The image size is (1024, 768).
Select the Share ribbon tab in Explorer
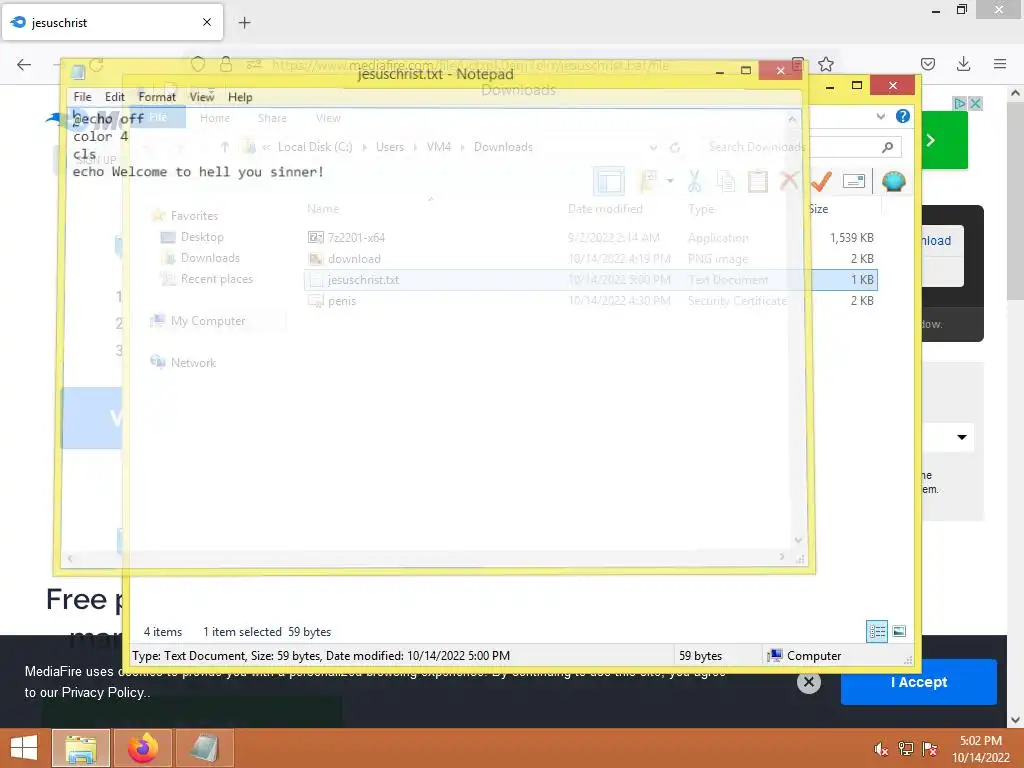tap(272, 118)
